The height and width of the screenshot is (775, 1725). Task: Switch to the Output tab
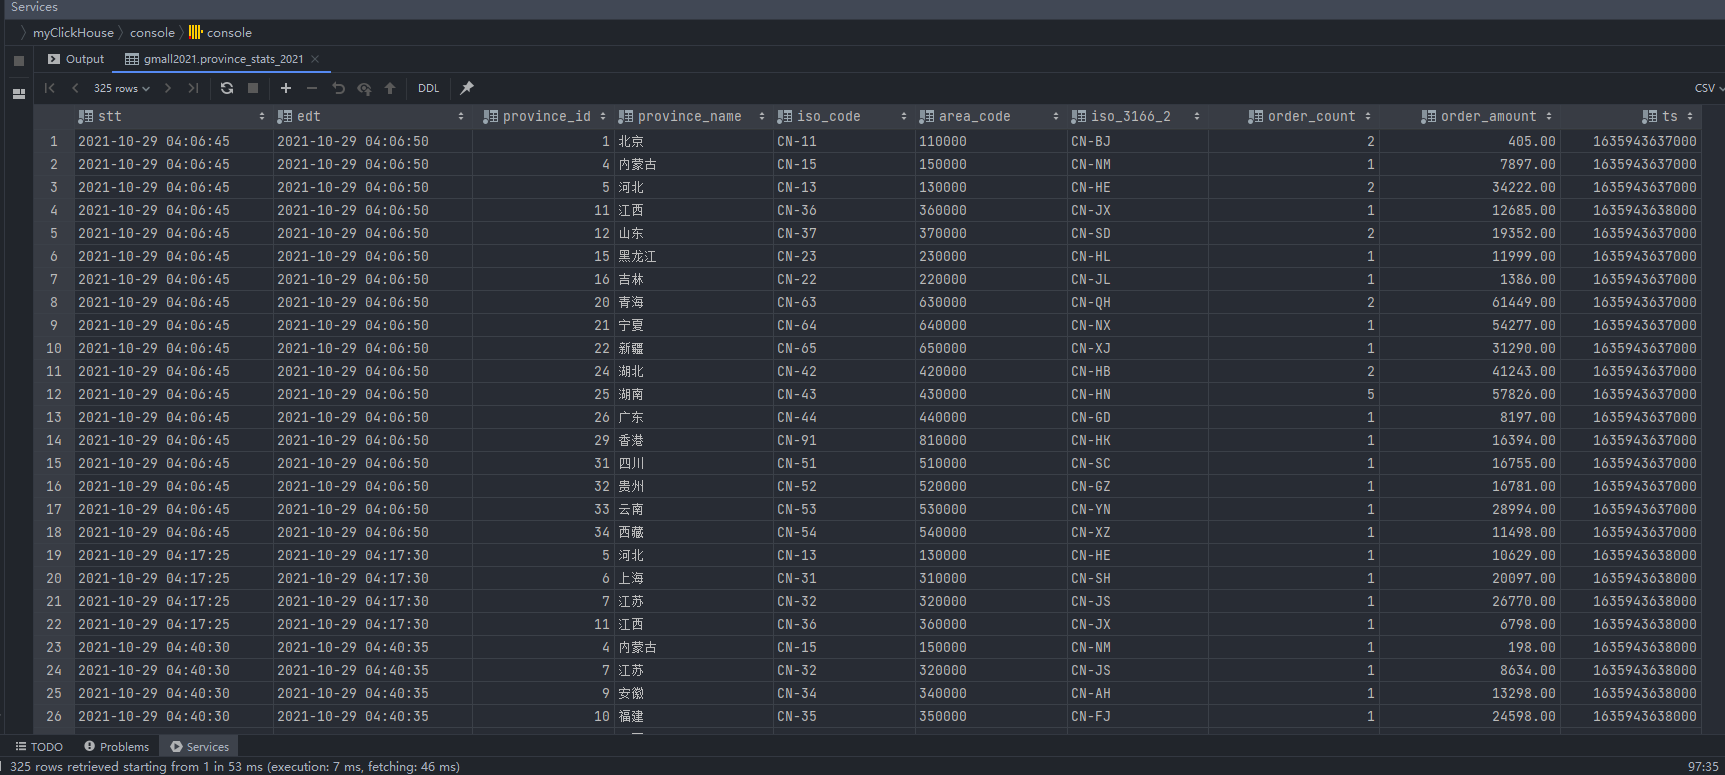76,59
